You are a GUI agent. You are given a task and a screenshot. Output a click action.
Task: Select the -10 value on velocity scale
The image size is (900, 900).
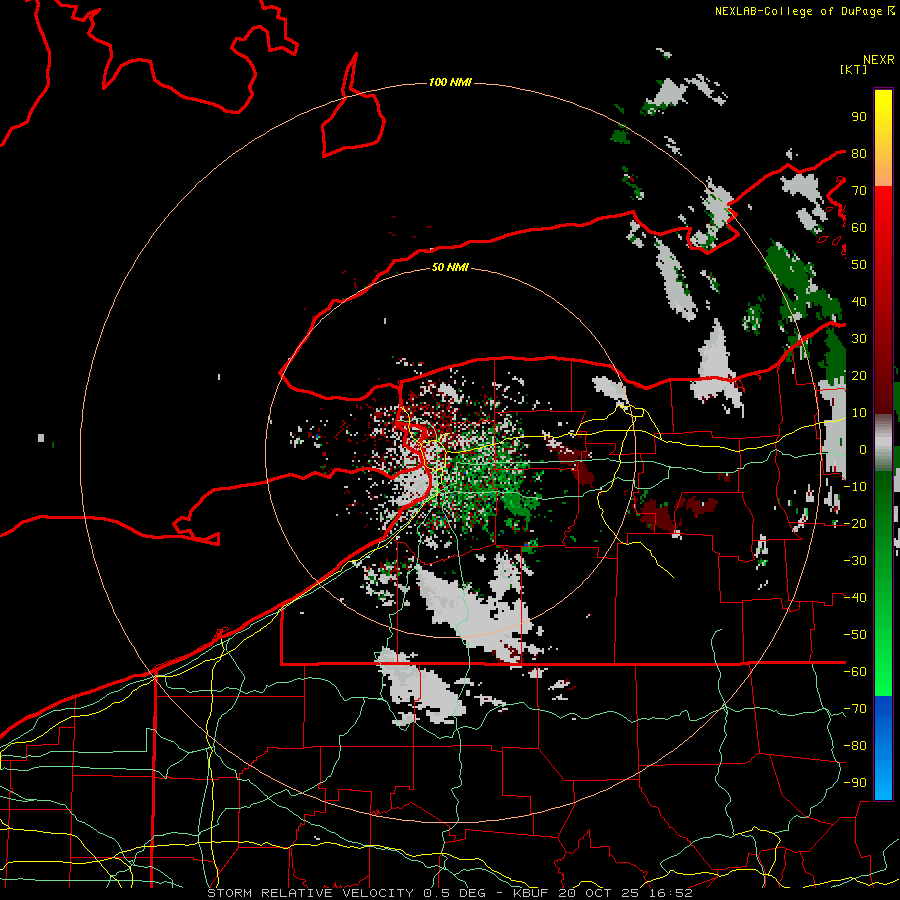point(855,487)
